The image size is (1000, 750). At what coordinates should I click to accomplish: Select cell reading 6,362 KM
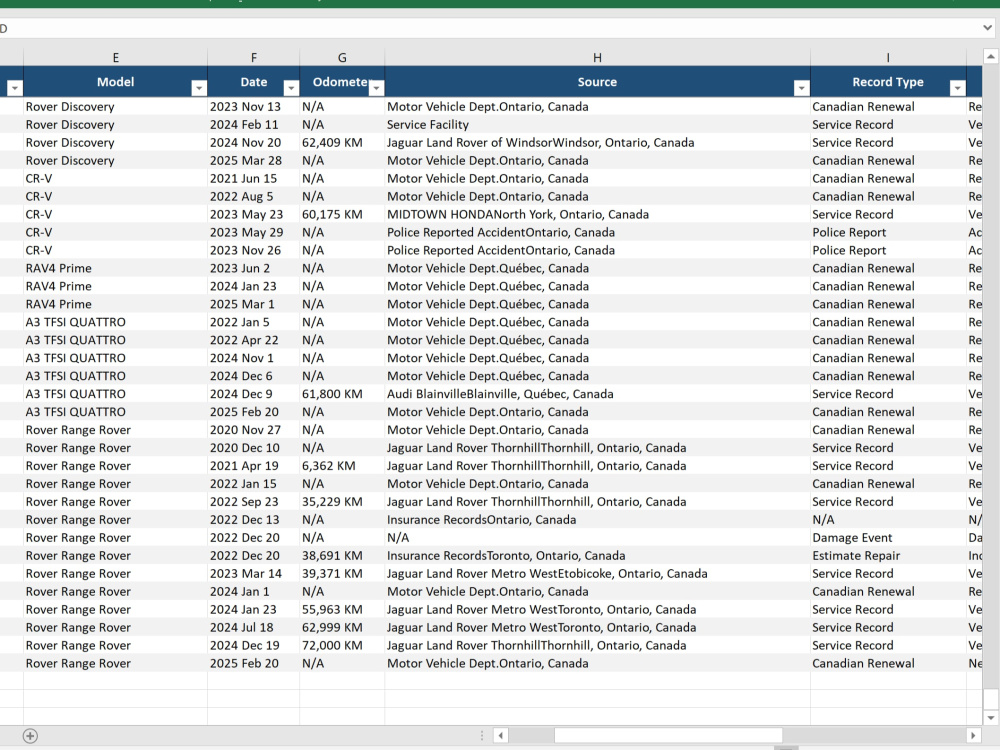(342, 466)
